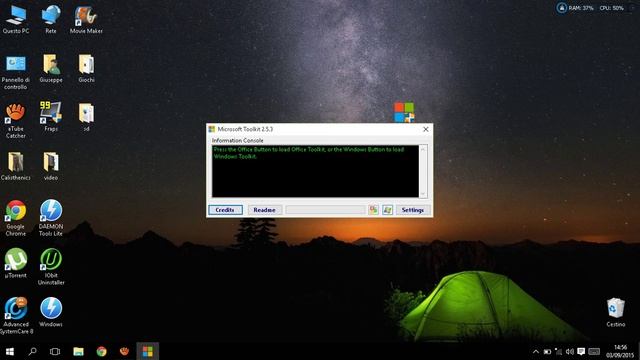Open the taskbar clock and date

pyautogui.click(x=620, y=351)
